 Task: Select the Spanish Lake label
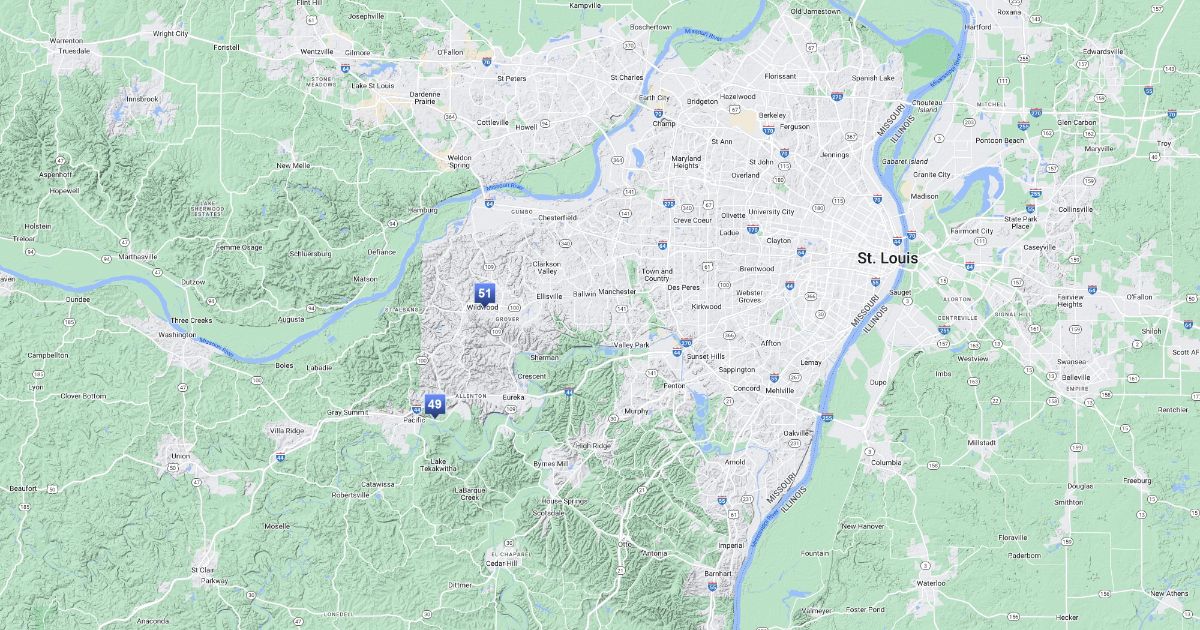coord(873,77)
